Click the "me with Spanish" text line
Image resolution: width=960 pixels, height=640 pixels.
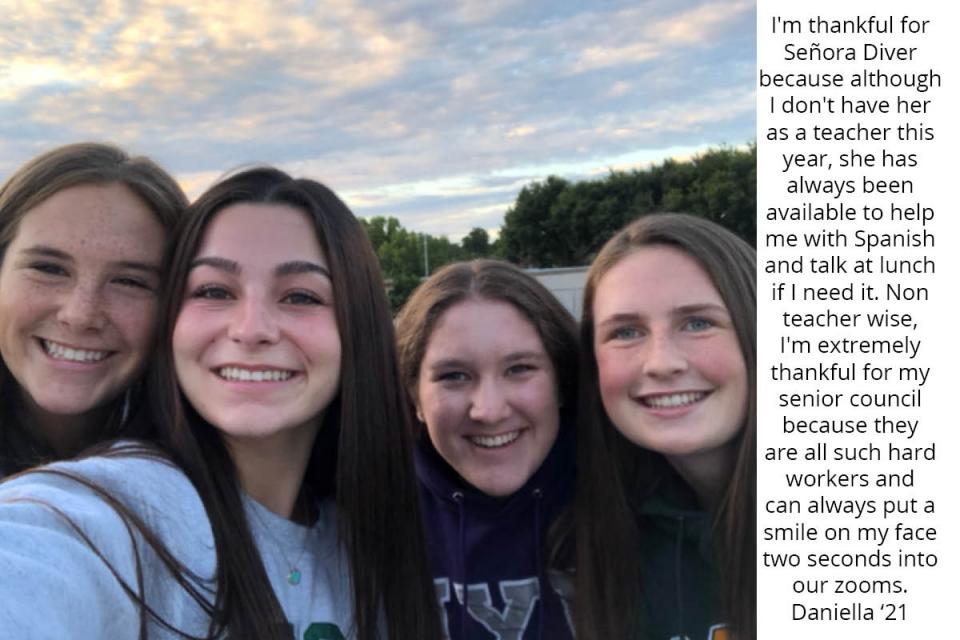tap(850, 239)
